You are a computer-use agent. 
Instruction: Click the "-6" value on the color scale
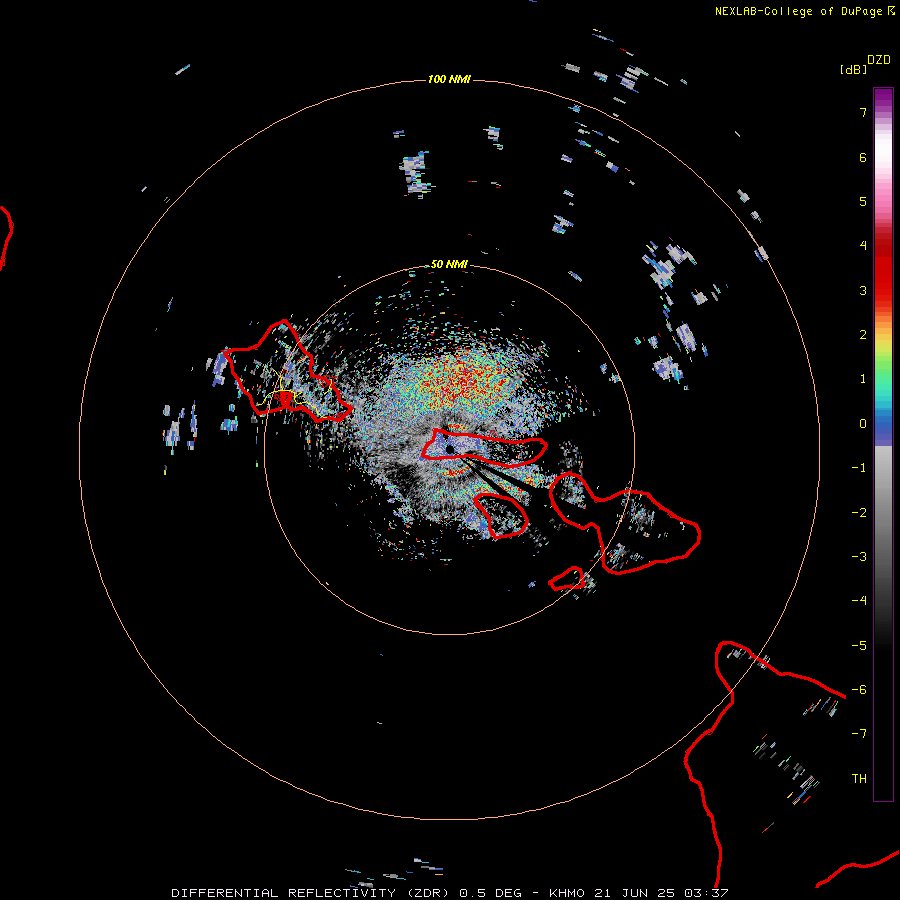859,689
